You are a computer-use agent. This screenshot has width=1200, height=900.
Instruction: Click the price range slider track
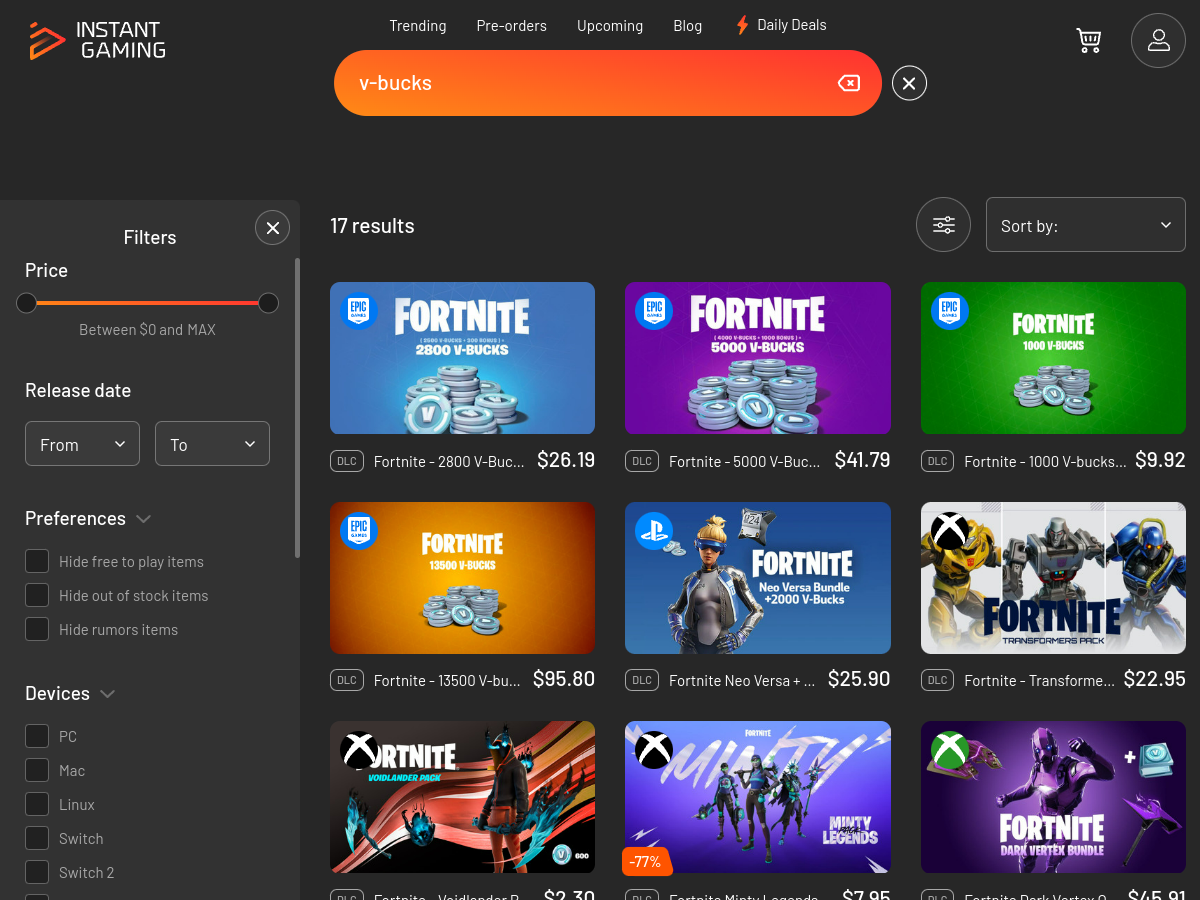(147, 303)
